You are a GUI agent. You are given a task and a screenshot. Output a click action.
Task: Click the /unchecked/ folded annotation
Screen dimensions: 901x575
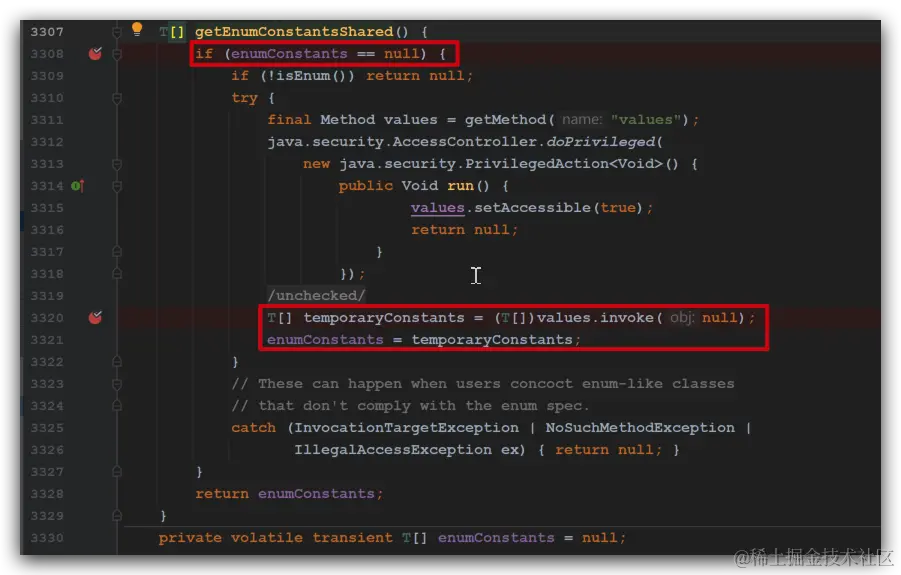tap(316, 295)
